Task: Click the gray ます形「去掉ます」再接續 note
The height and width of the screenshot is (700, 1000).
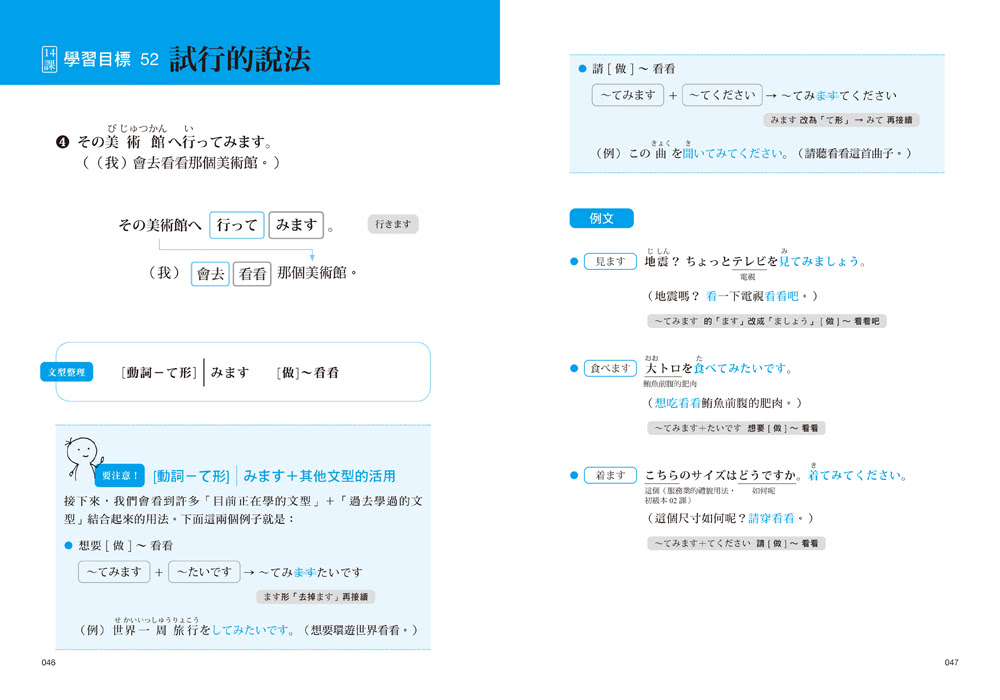Action: pos(313,597)
